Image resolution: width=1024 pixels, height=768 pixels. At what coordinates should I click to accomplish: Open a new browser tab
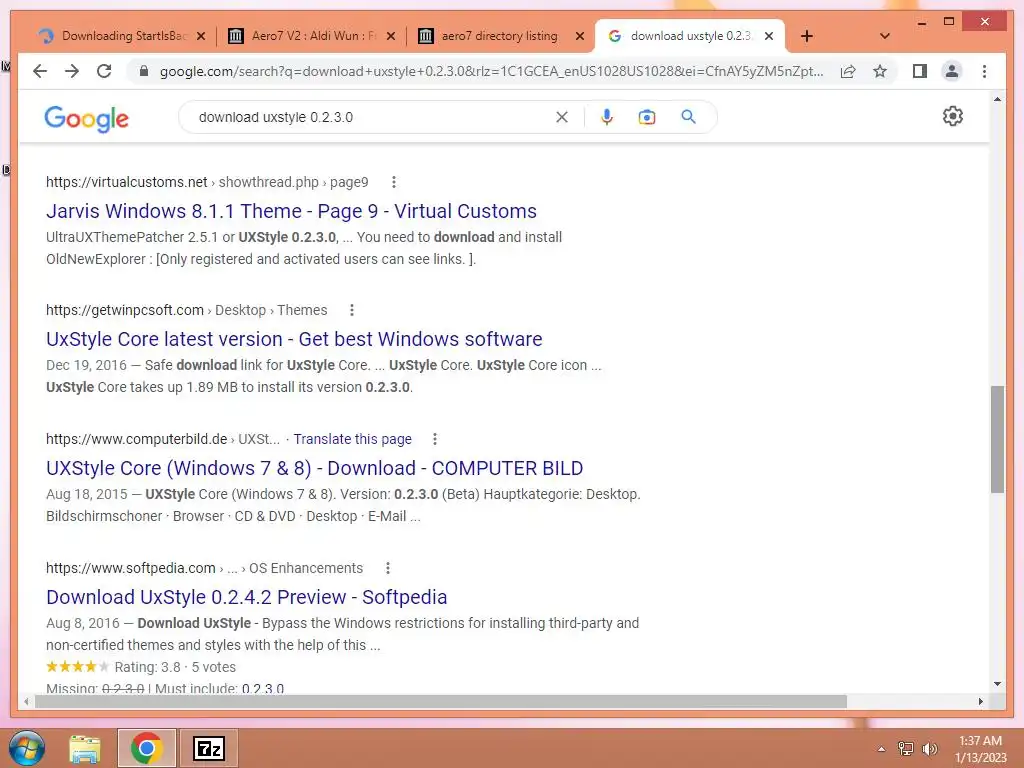click(x=807, y=36)
